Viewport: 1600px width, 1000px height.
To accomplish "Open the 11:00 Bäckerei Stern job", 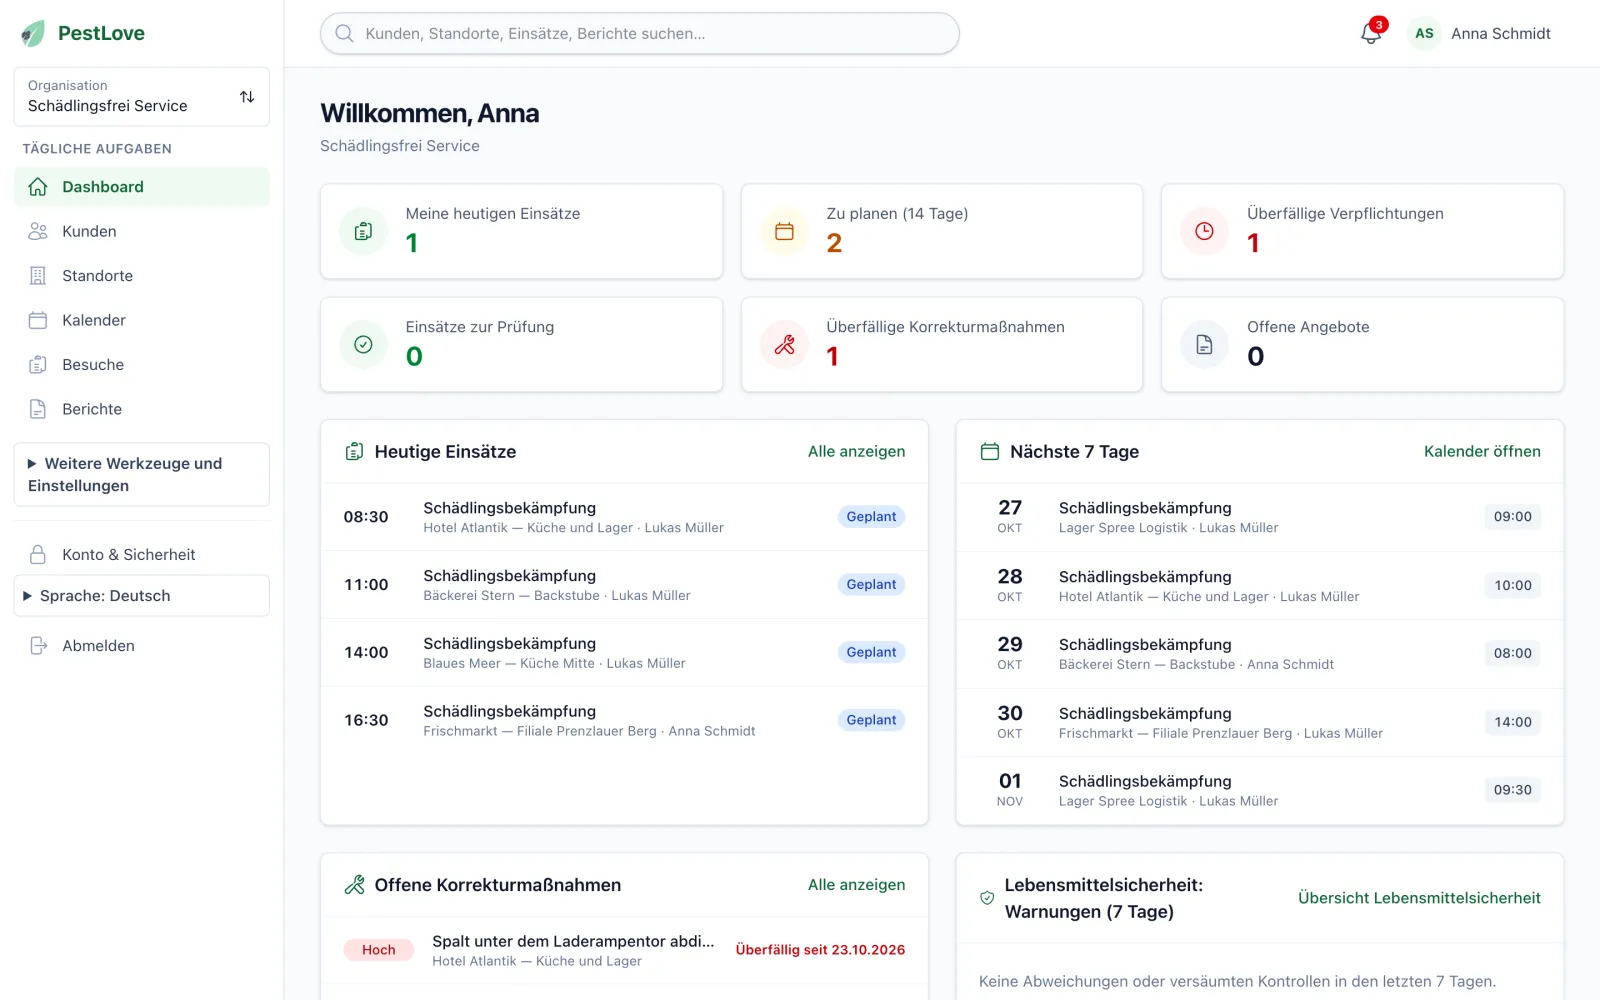I will tap(624, 585).
